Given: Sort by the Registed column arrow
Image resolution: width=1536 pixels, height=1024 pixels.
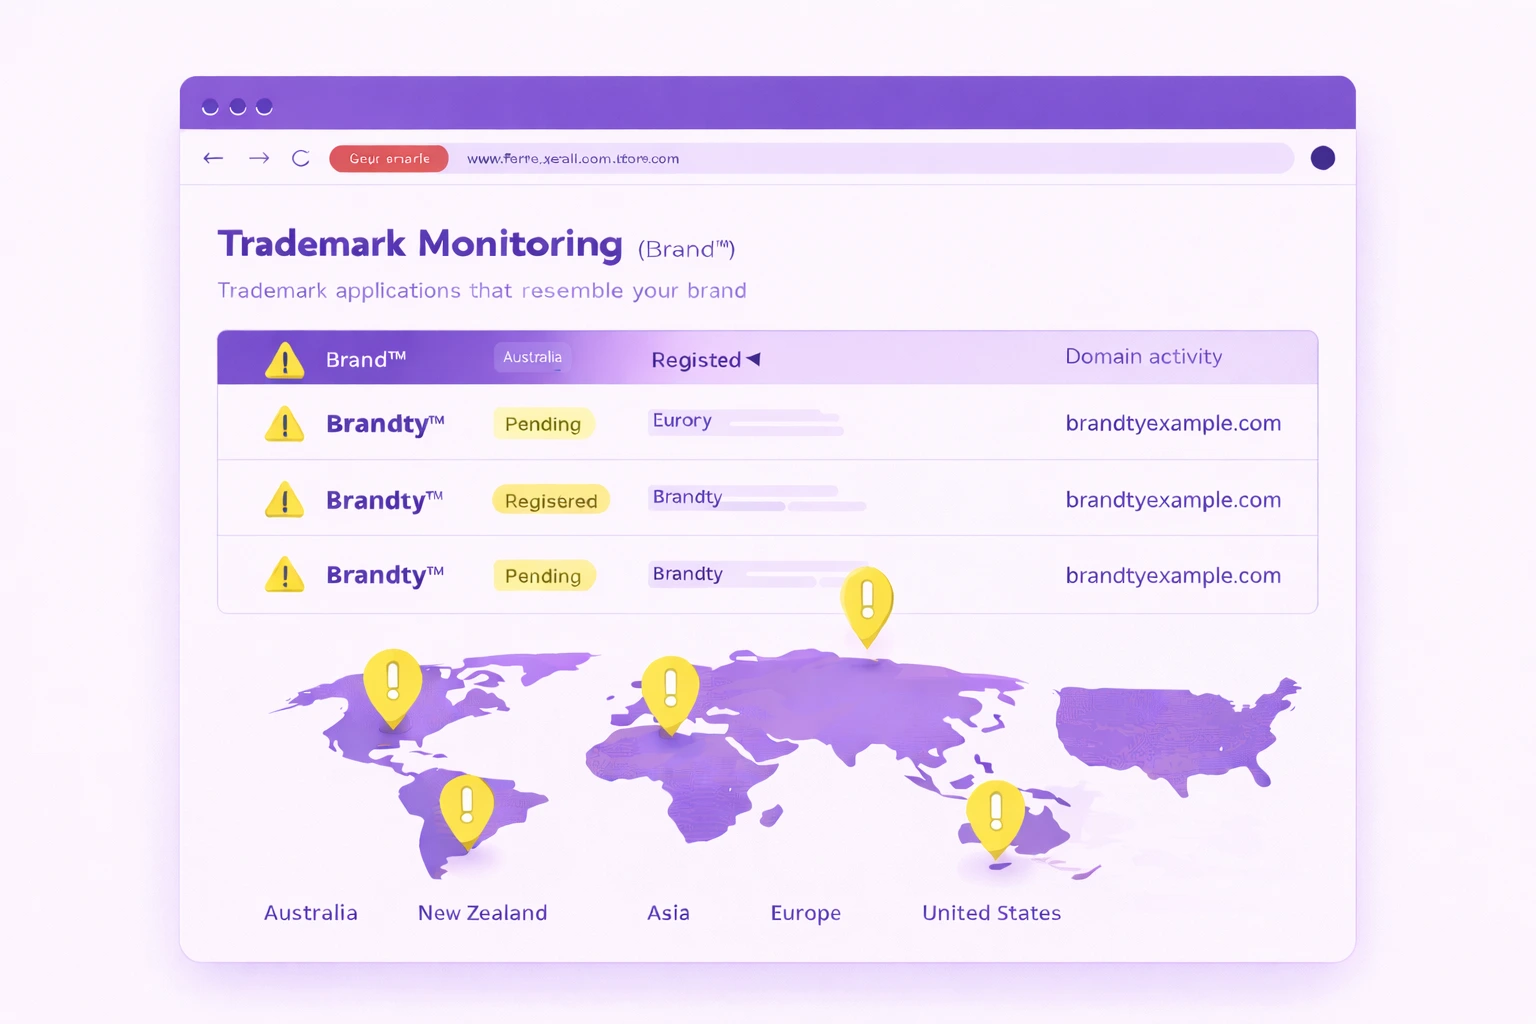Looking at the screenshot, I should coord(754,359).
